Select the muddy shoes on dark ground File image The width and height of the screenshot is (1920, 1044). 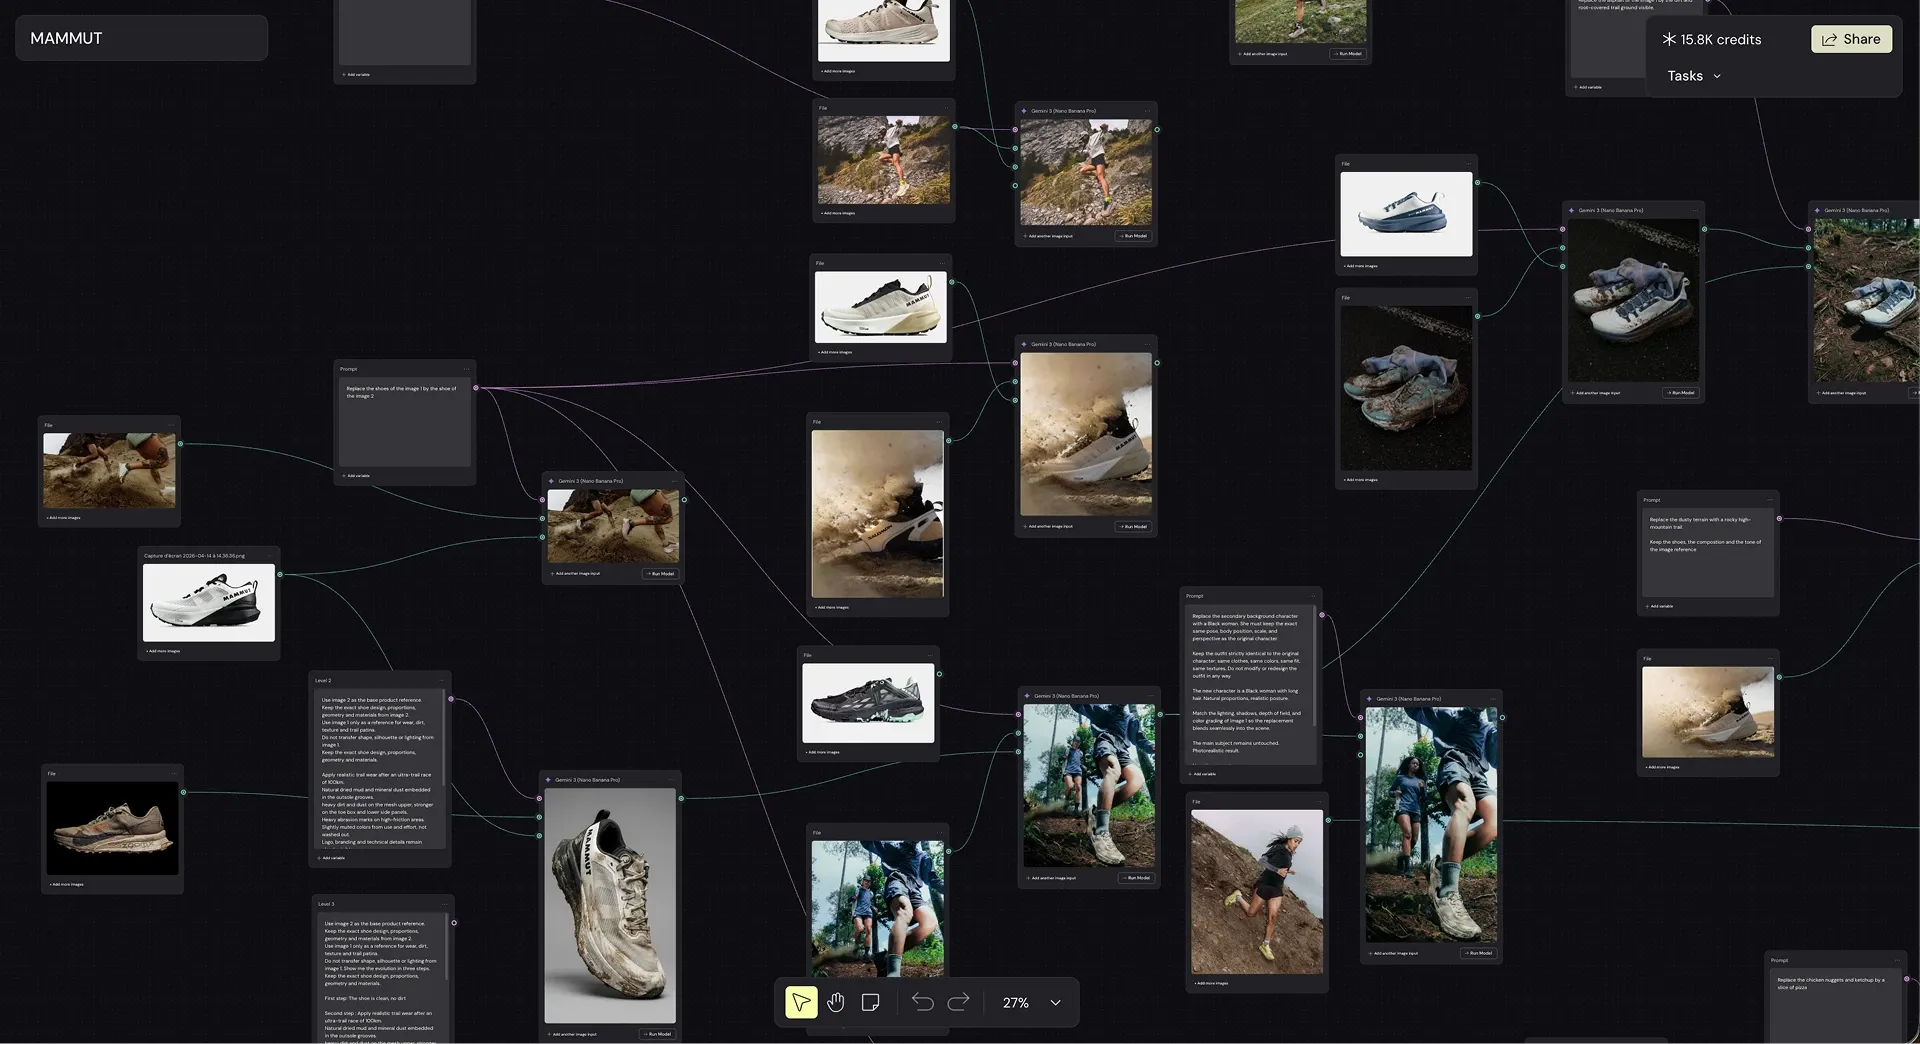pos(1406,388)
